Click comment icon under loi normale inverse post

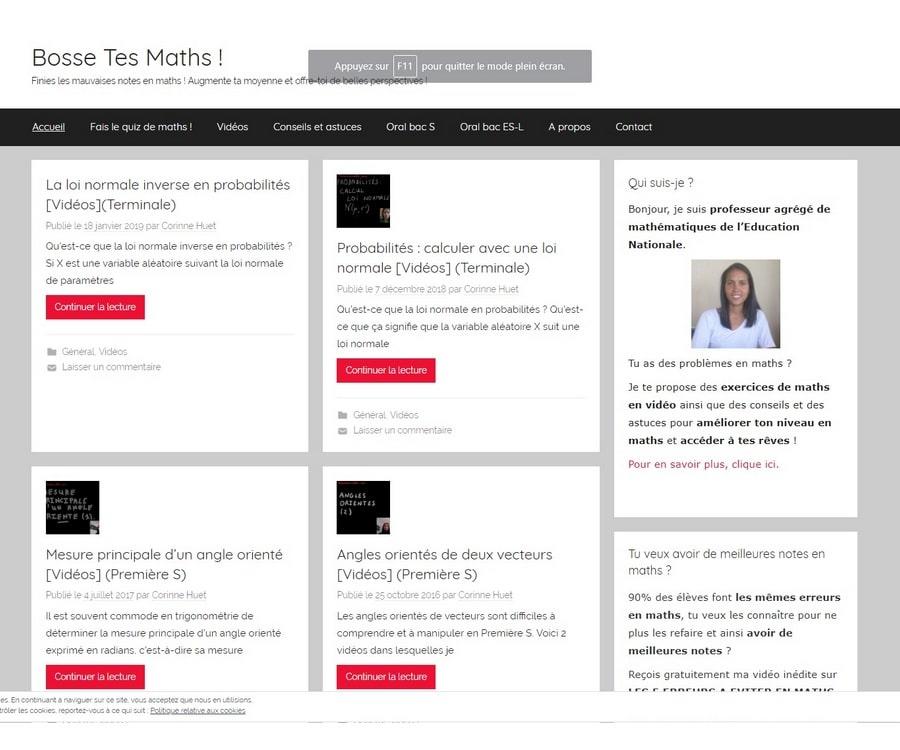52,367
